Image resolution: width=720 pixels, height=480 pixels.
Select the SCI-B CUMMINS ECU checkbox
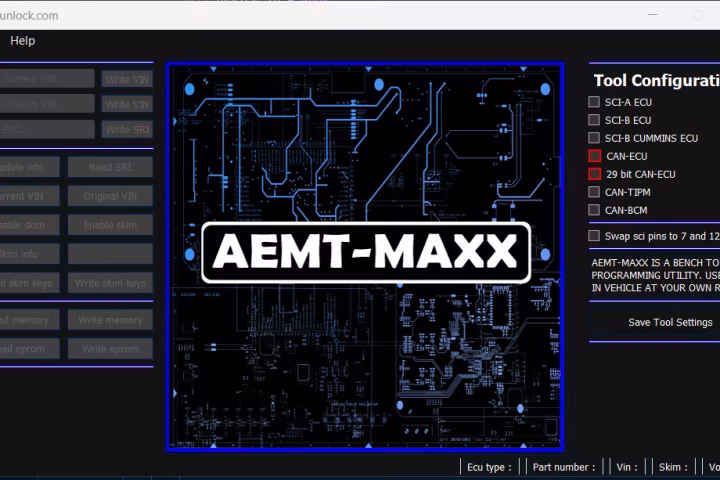click(x=594, y=138)
